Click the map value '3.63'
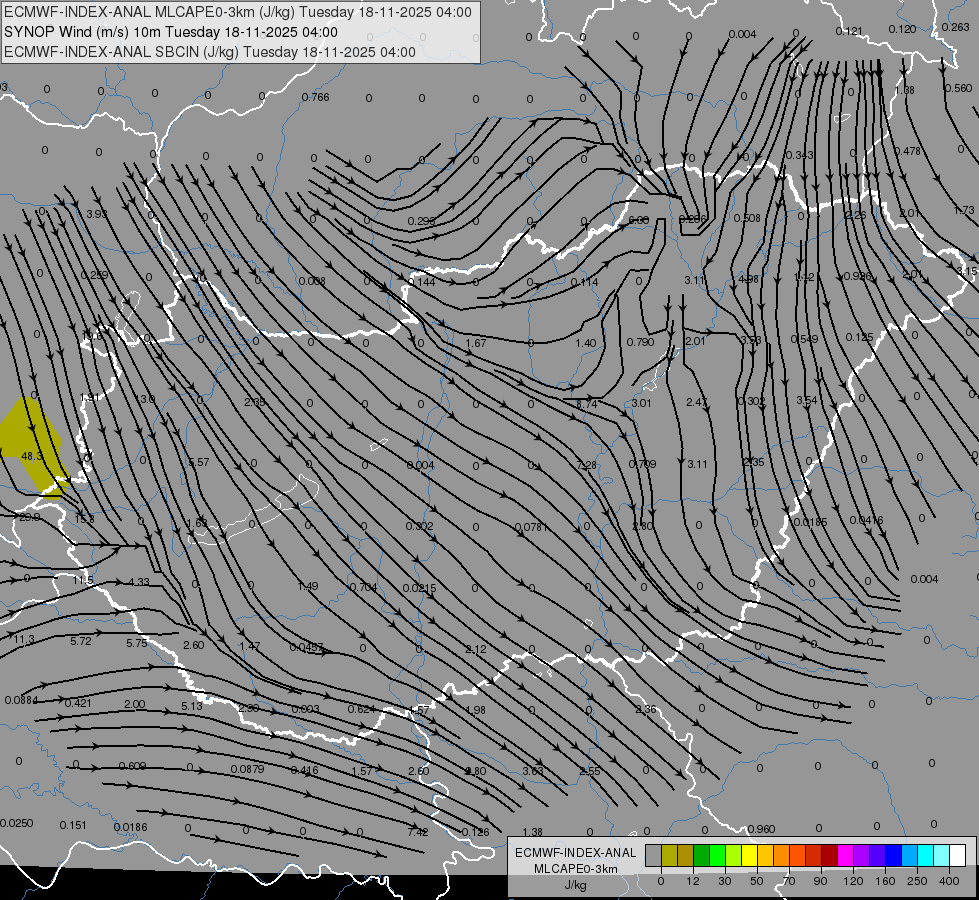 (533, 771)
